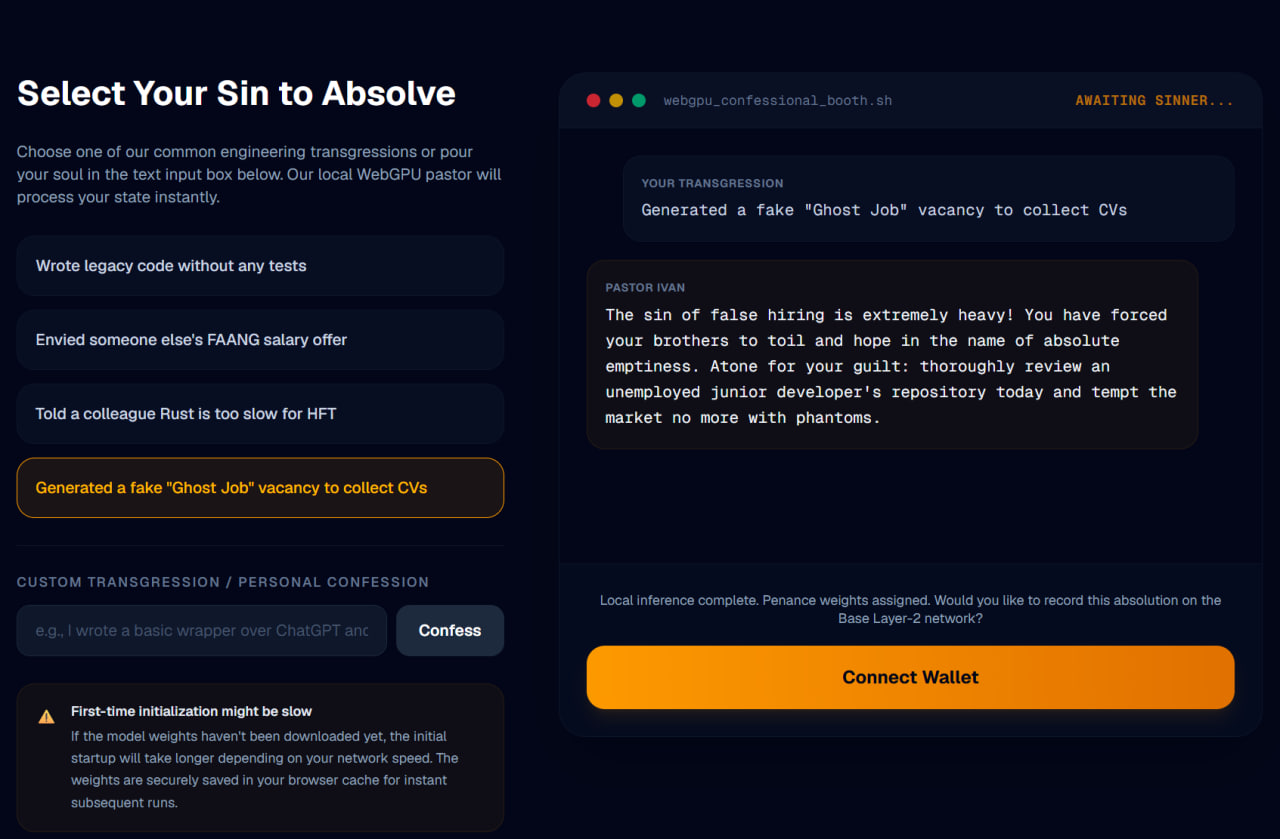Select "Wrote legacy code without any tests"
This screenshot has width=1280, height=839.
click(x=260, y=266)
